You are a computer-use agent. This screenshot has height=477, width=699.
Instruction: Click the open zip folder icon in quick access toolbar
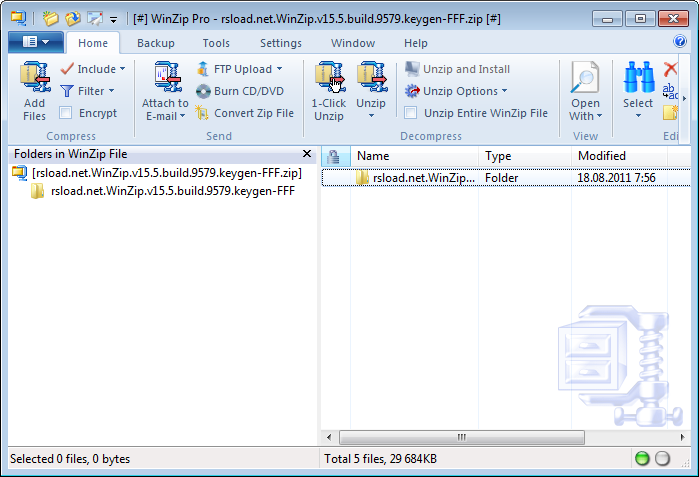(x=73, y=18)
